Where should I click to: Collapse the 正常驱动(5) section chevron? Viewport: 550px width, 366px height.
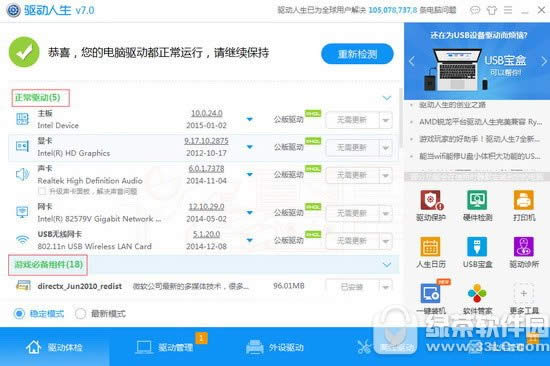pyautogui.click(x=387, y=98)
